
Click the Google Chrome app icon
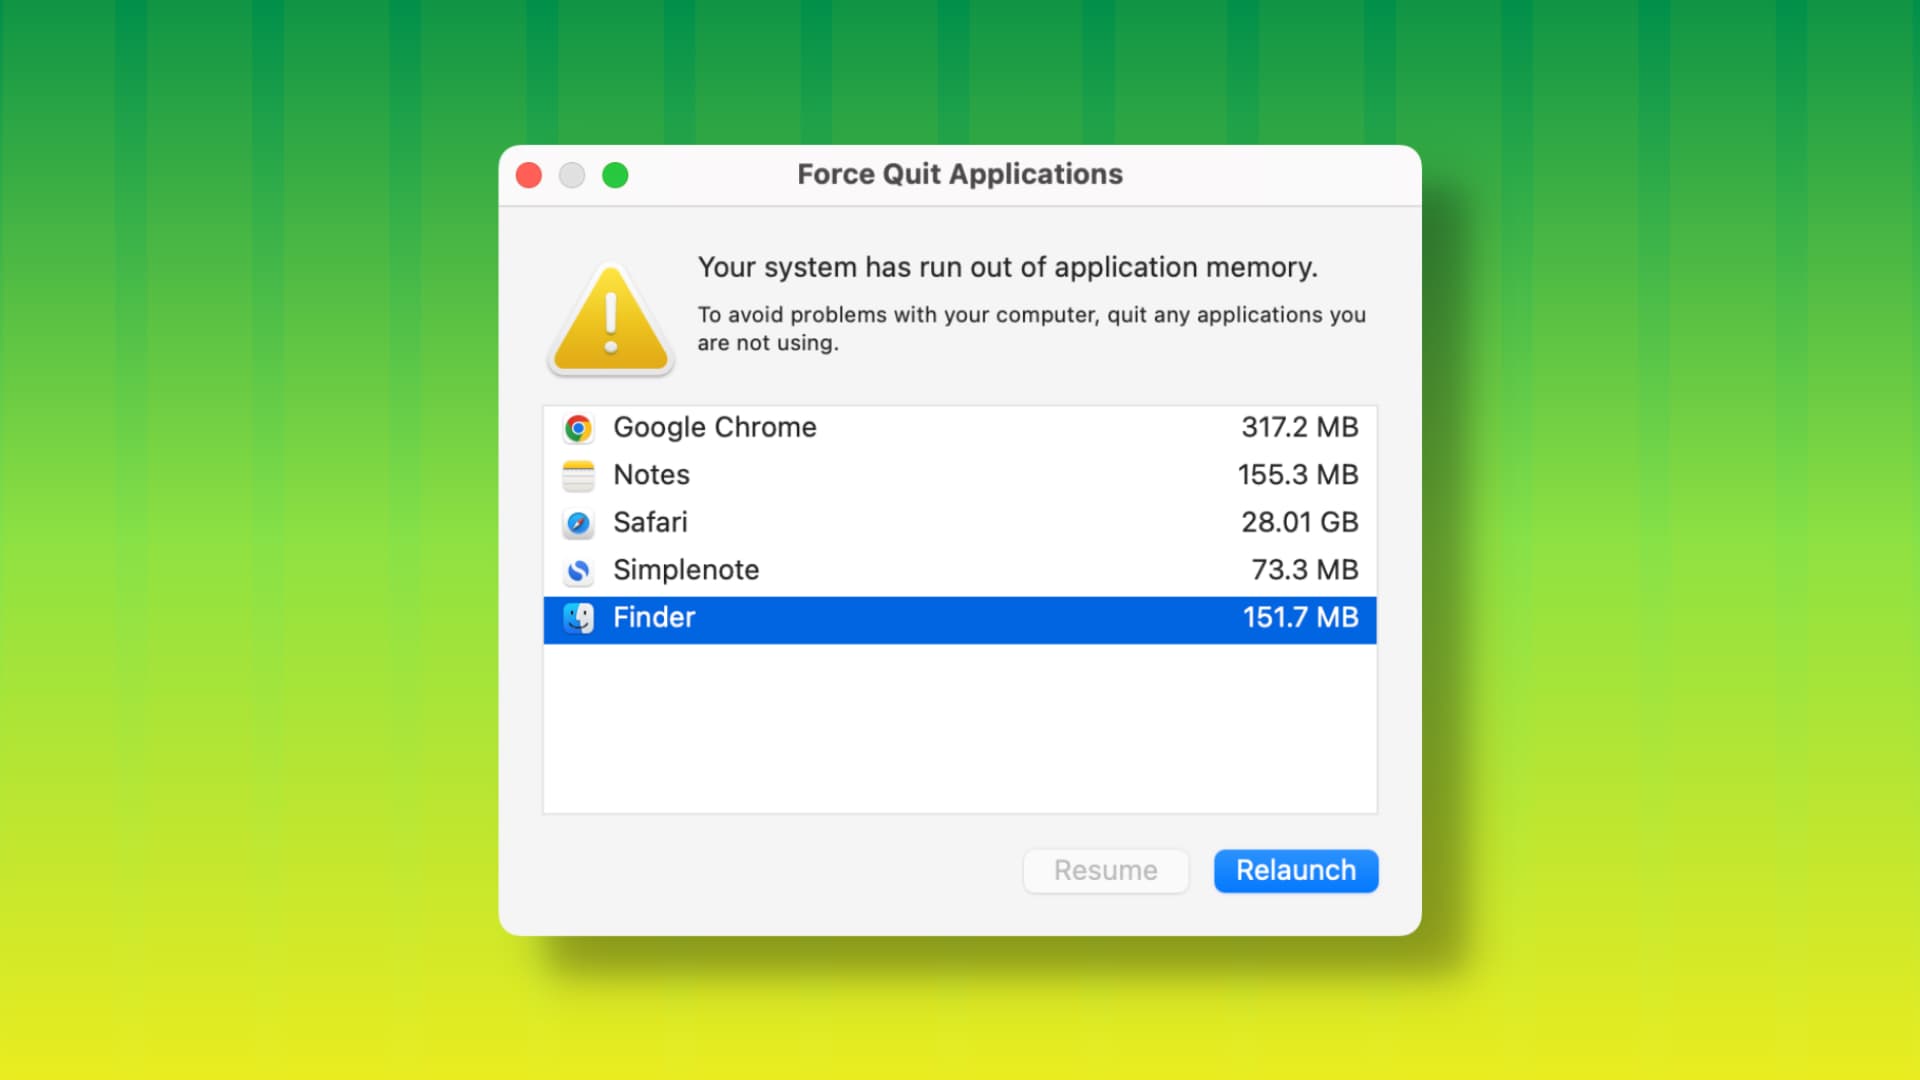click(x=578, y=428)
